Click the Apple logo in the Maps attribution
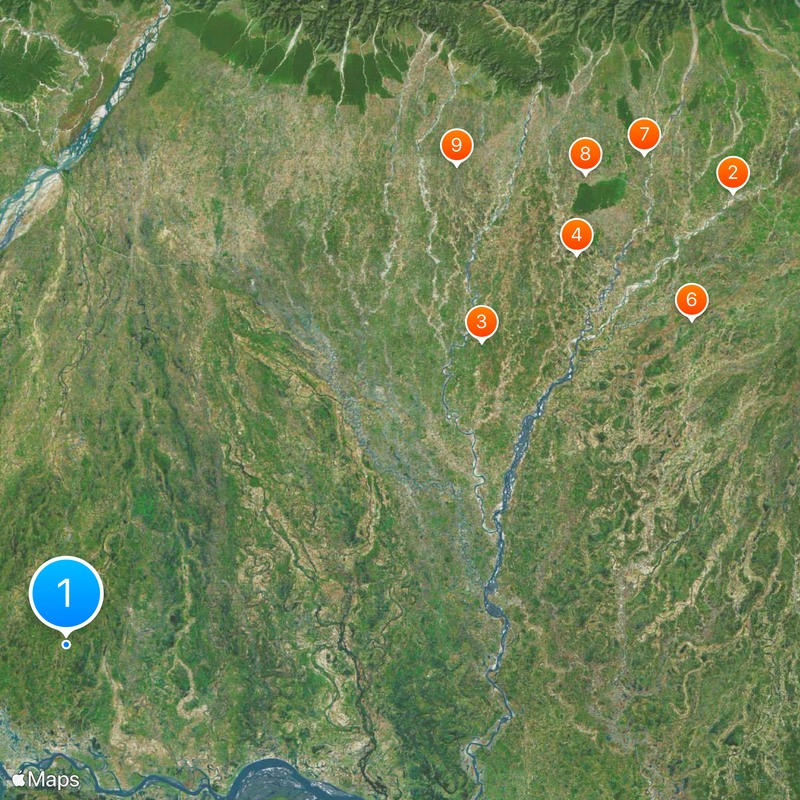This screenshot has width=800, height=800. coord(19,779)
